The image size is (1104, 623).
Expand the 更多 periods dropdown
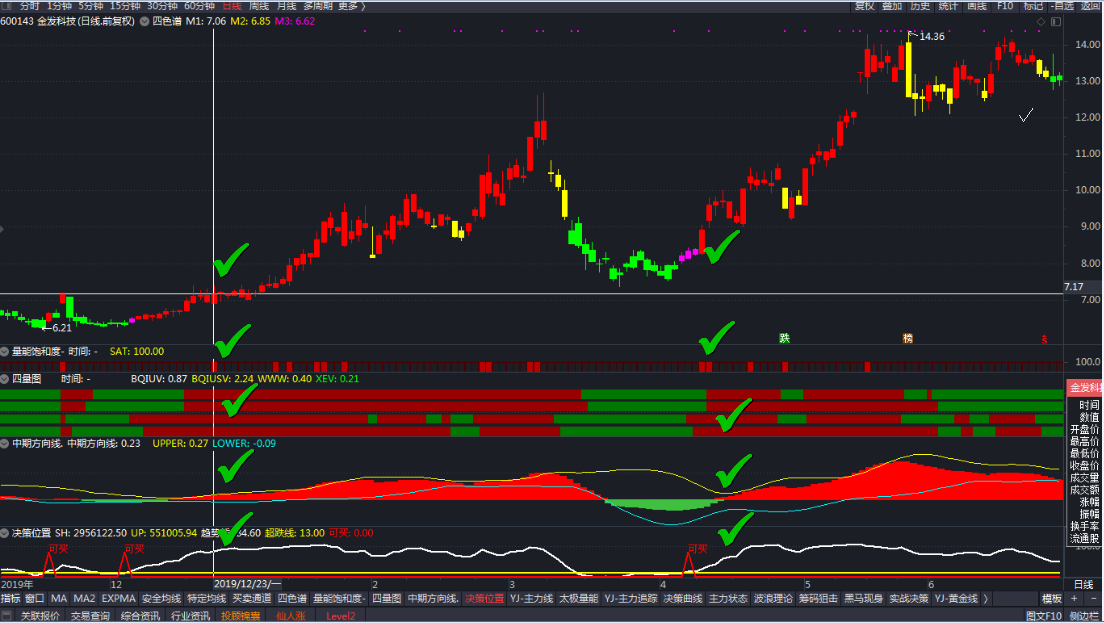[x=350, y=6]
